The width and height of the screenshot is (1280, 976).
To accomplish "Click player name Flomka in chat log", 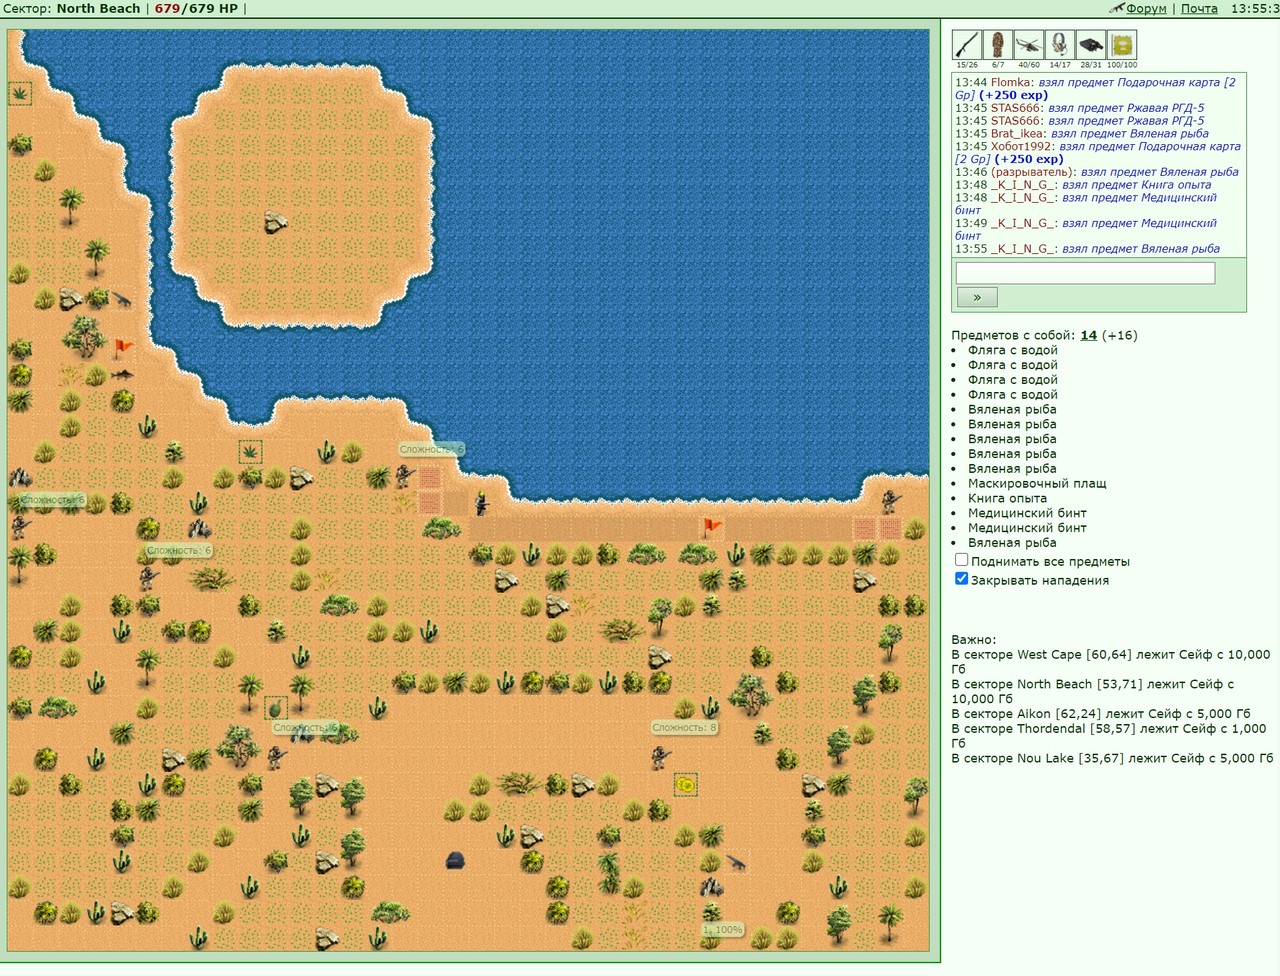I will tap(1011, 82).
